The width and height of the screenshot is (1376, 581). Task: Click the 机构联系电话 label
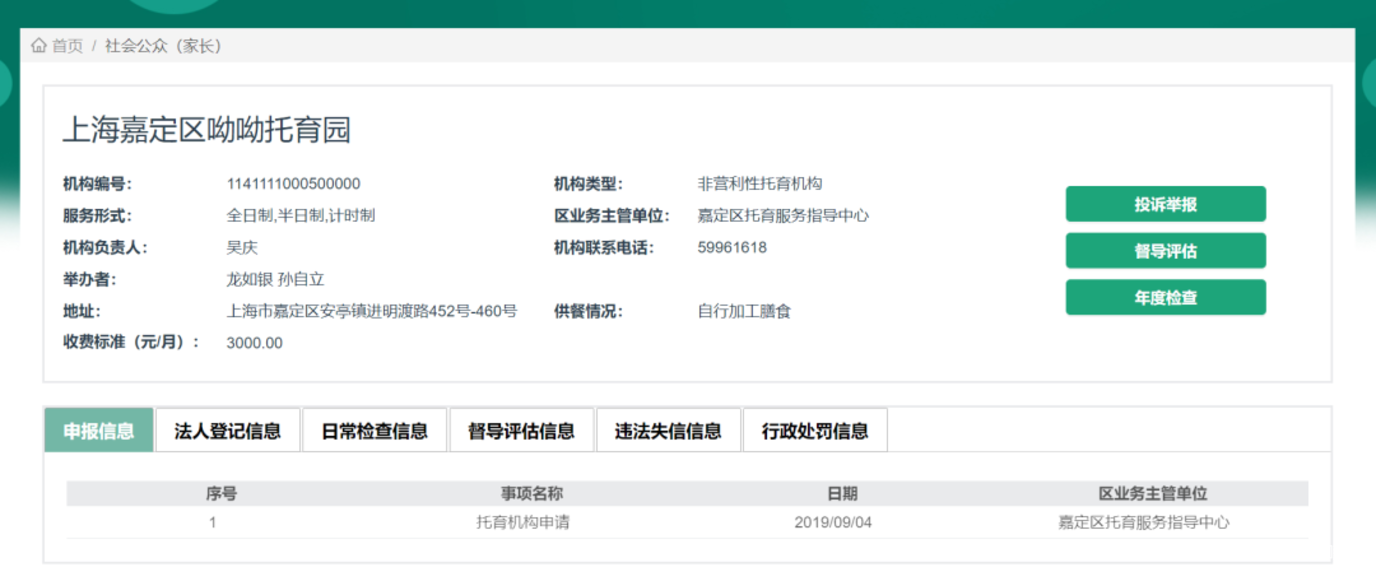point(605,248)
